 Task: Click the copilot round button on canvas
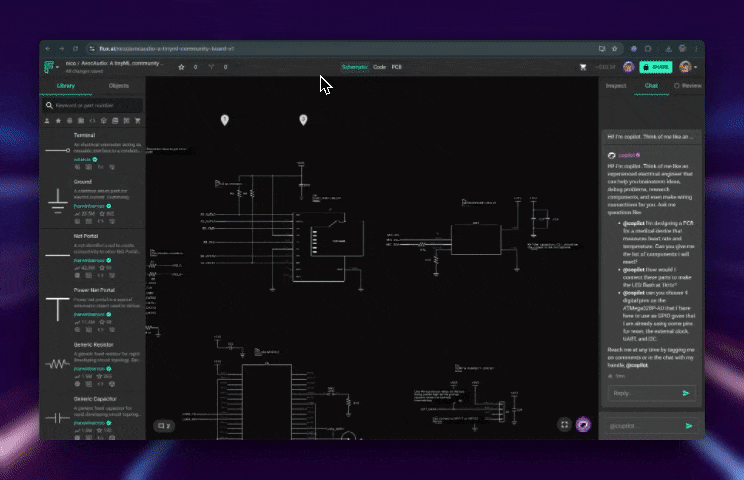coord(583,425)
